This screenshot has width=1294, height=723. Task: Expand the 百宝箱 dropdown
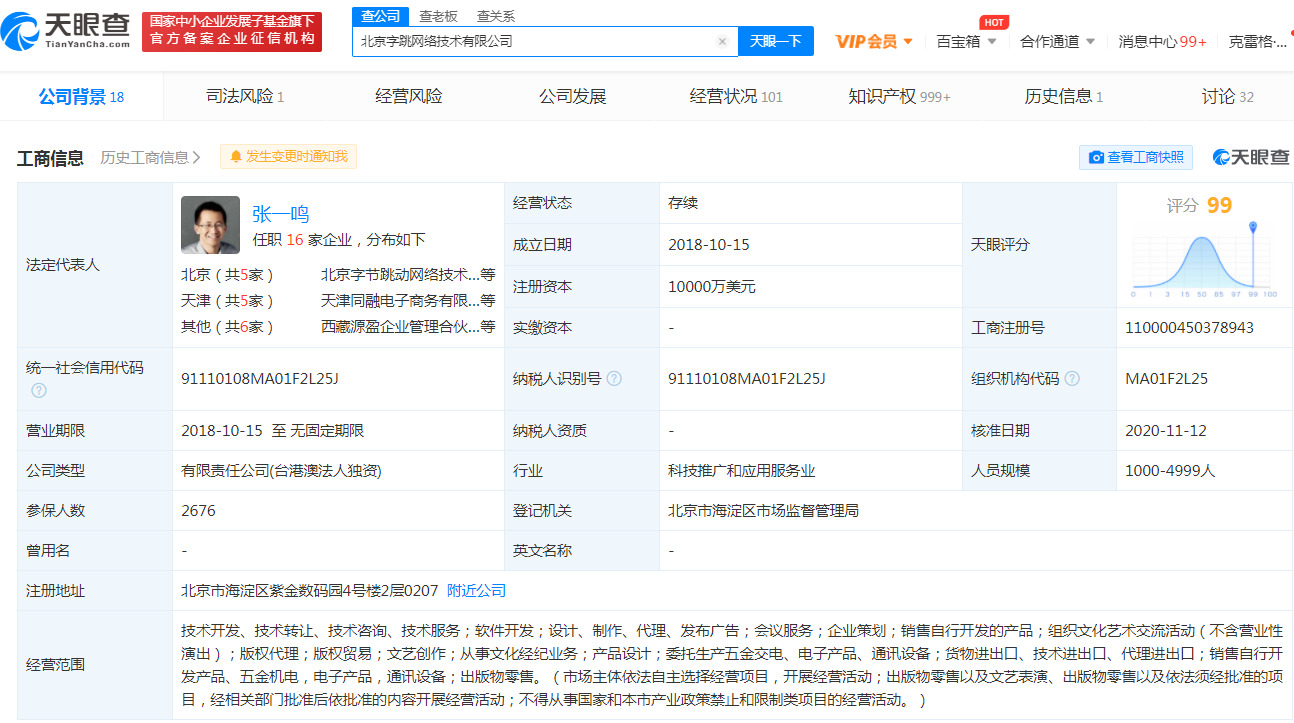[966, 41]
